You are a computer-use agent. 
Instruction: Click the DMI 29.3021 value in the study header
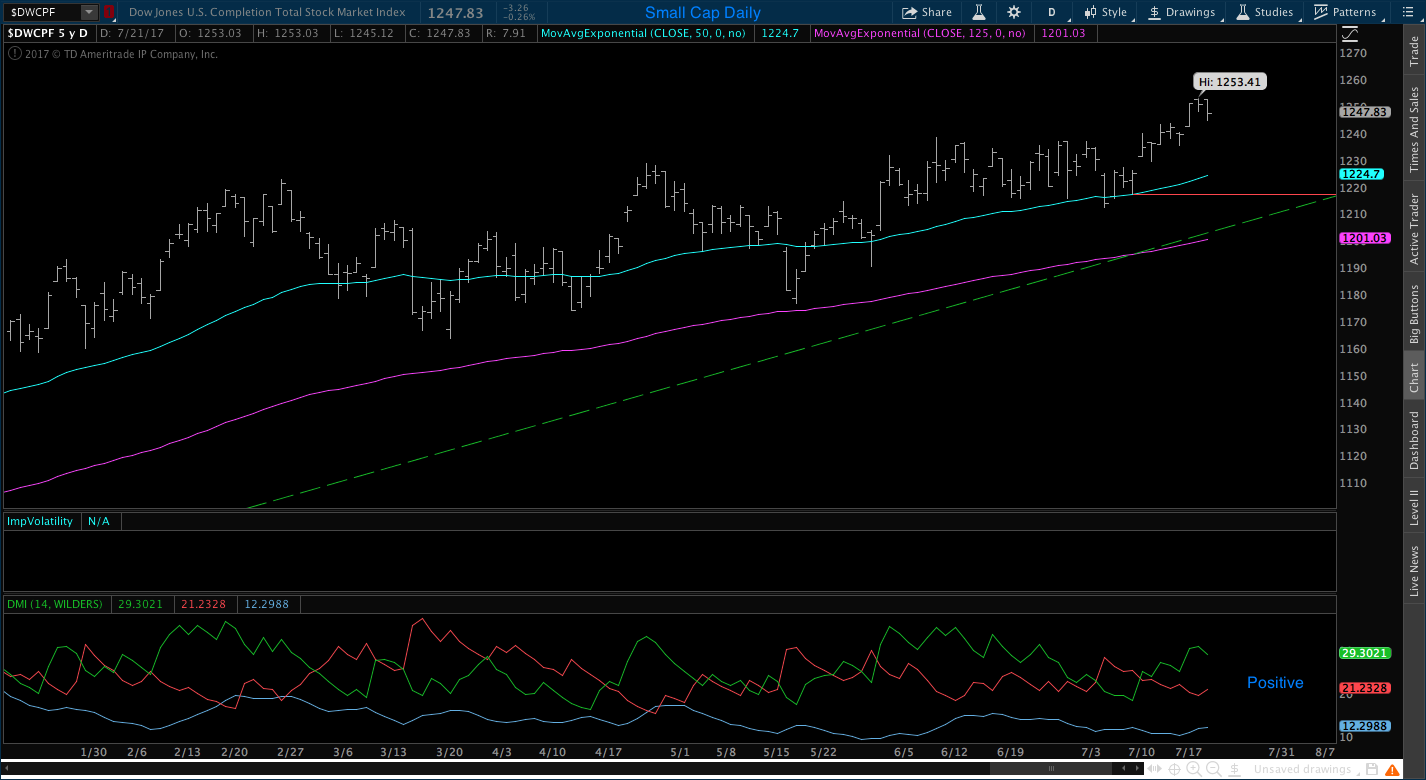[x=140, y=604]
